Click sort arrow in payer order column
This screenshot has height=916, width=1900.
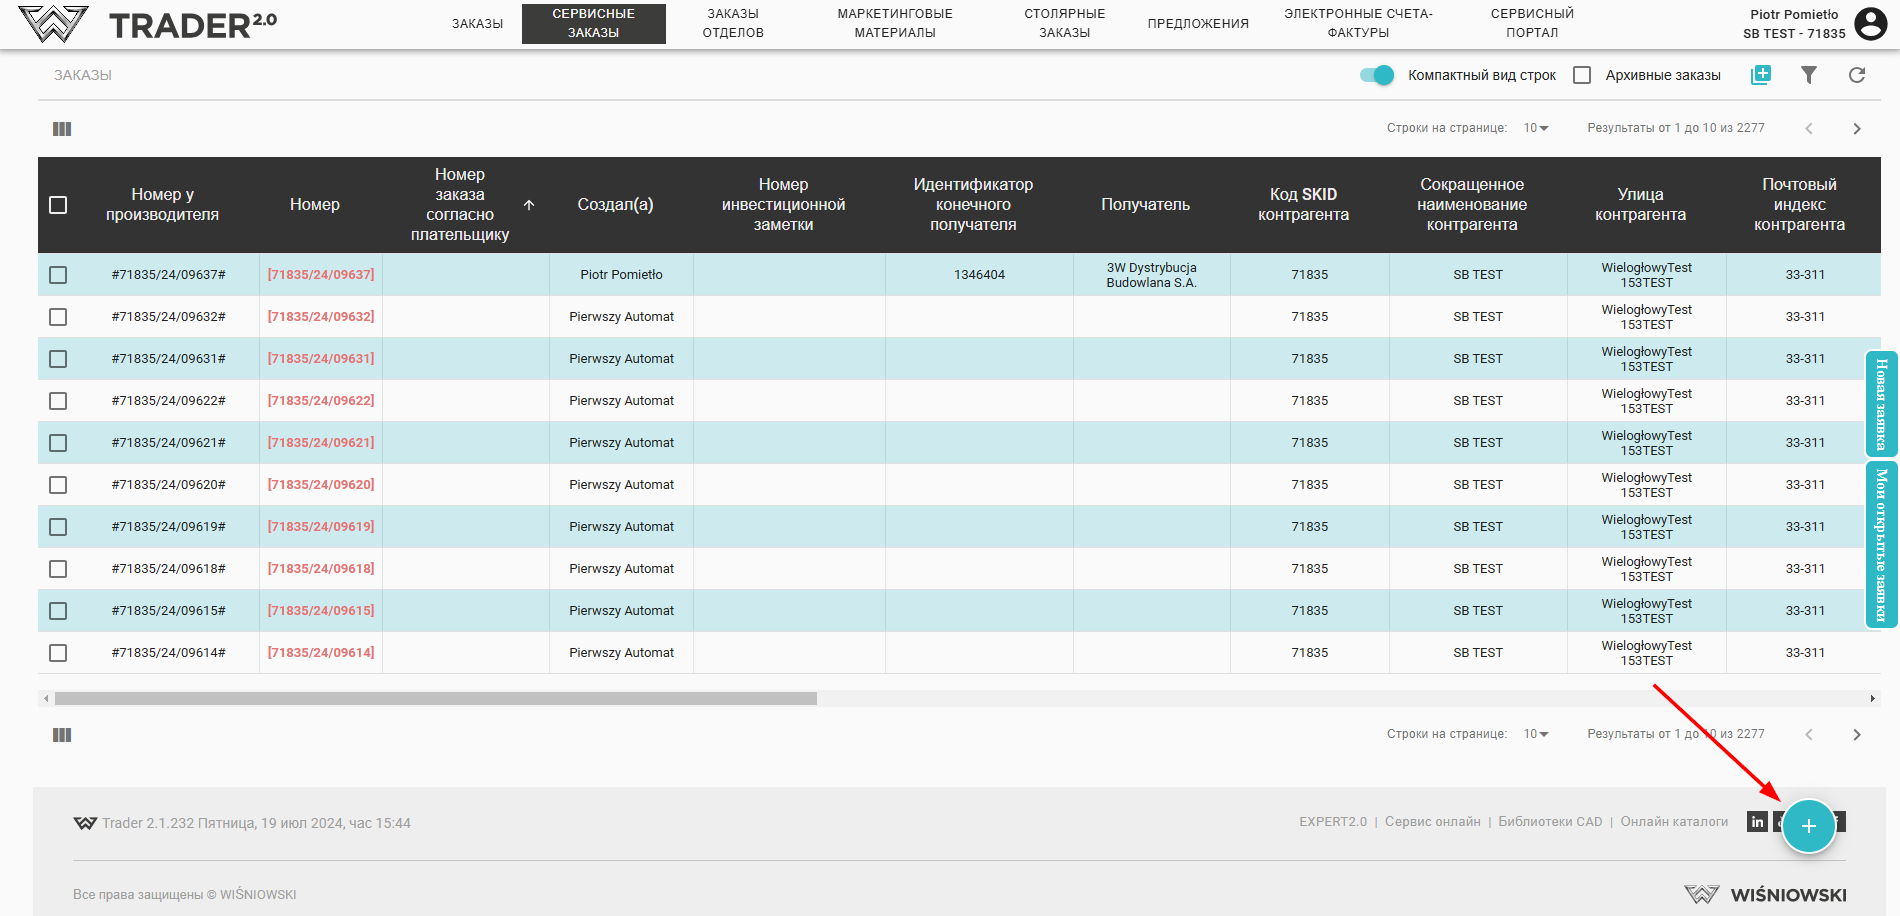pos(529,205)
